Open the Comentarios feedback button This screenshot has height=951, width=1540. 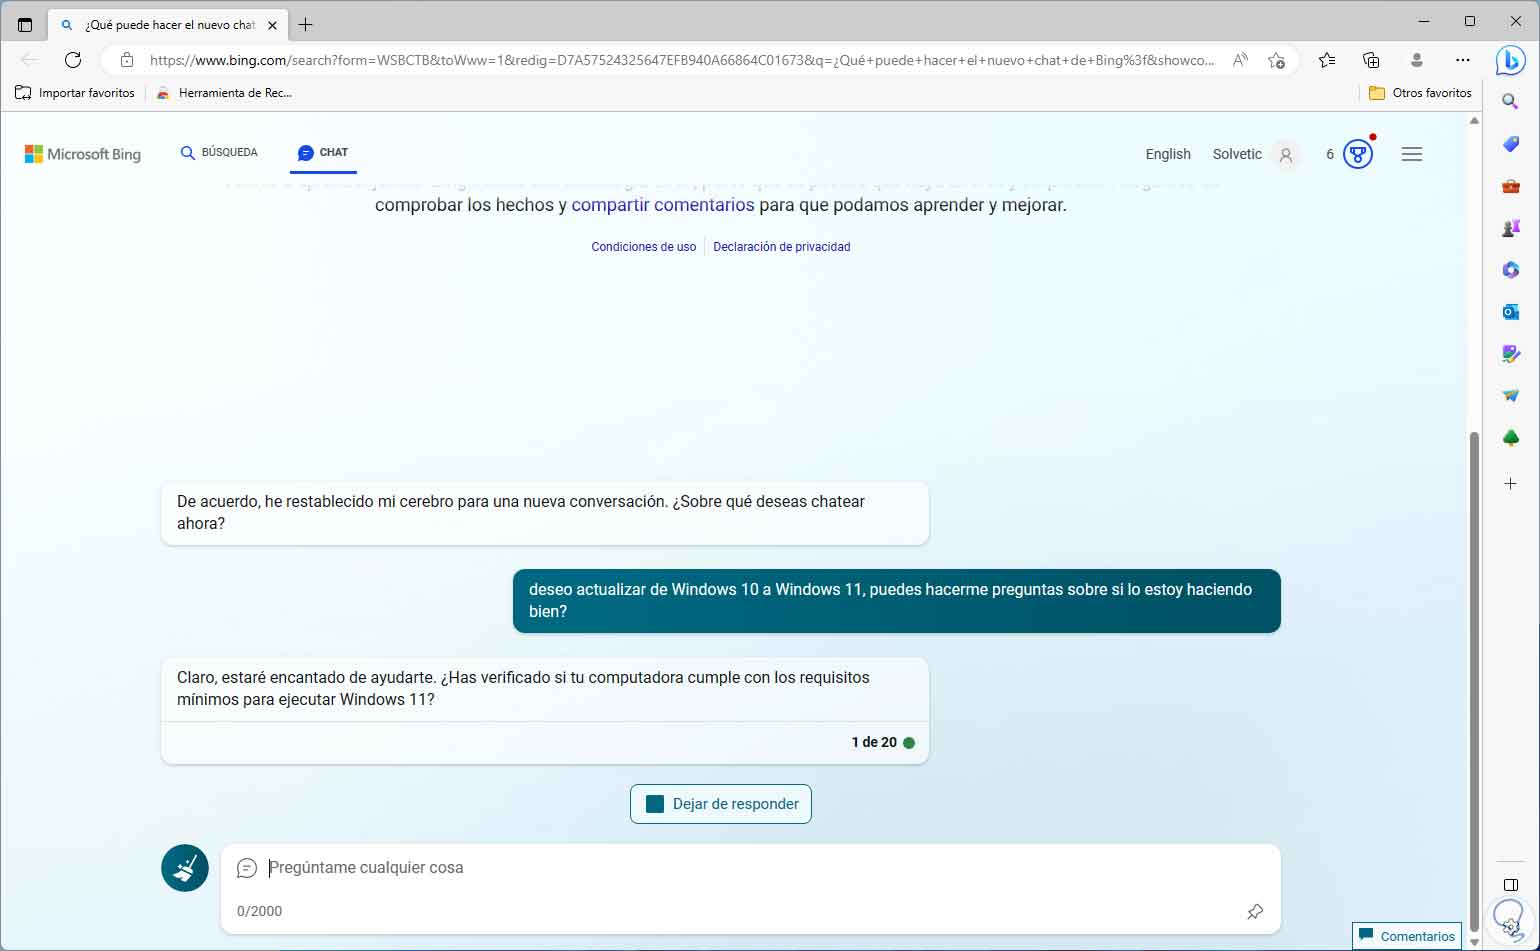point(1407,937)
